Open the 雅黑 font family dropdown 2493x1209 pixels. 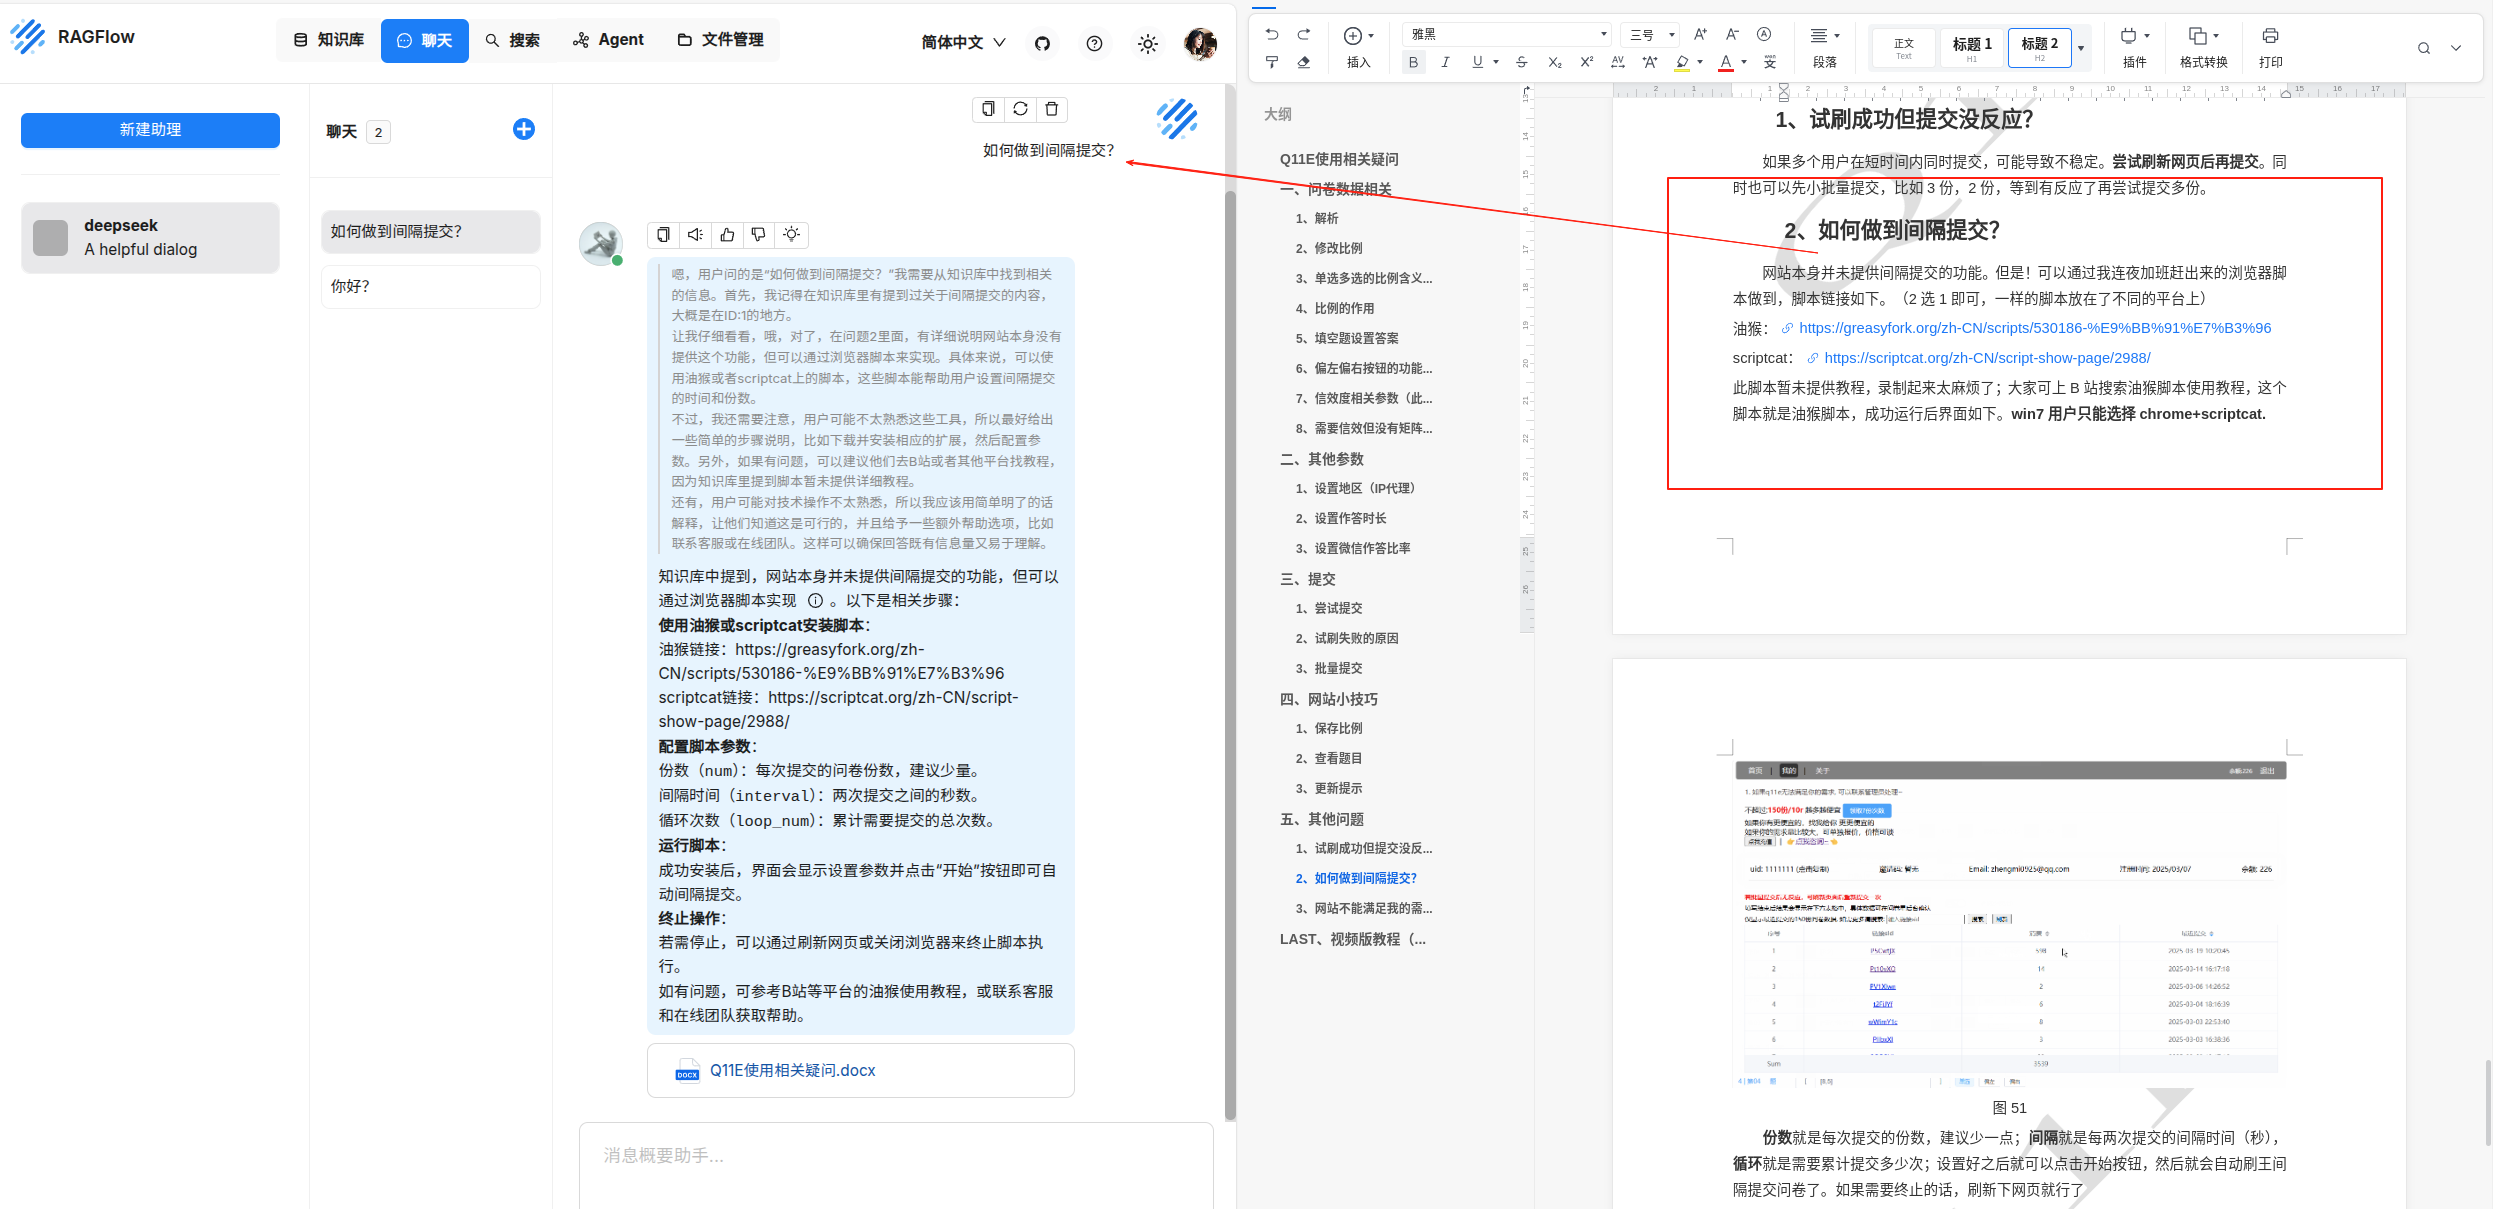tap(1506, 34)
